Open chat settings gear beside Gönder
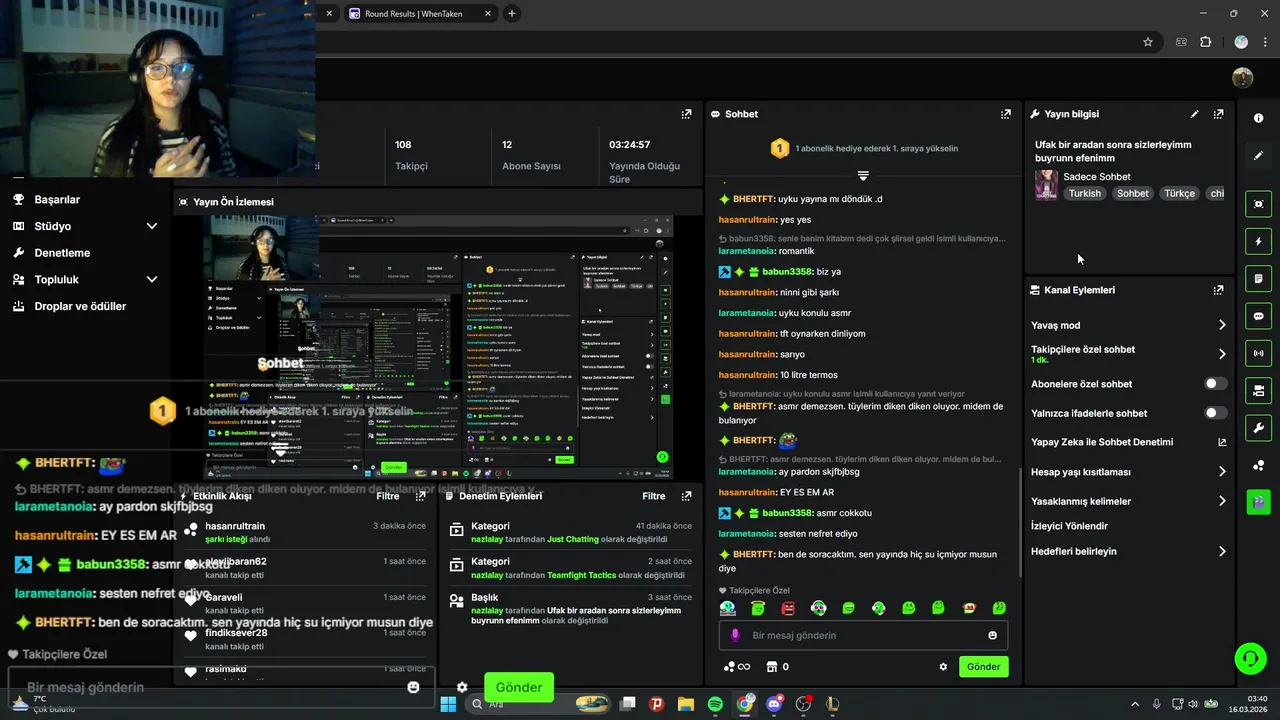 click(942, 667)
